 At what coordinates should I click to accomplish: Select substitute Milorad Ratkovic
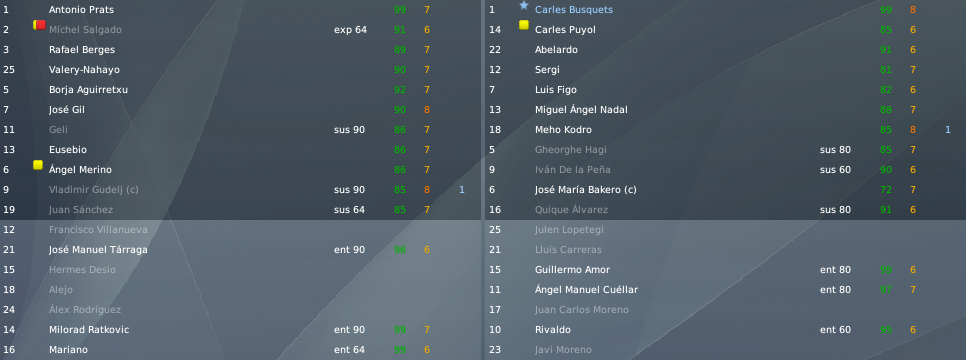[89, 330]
